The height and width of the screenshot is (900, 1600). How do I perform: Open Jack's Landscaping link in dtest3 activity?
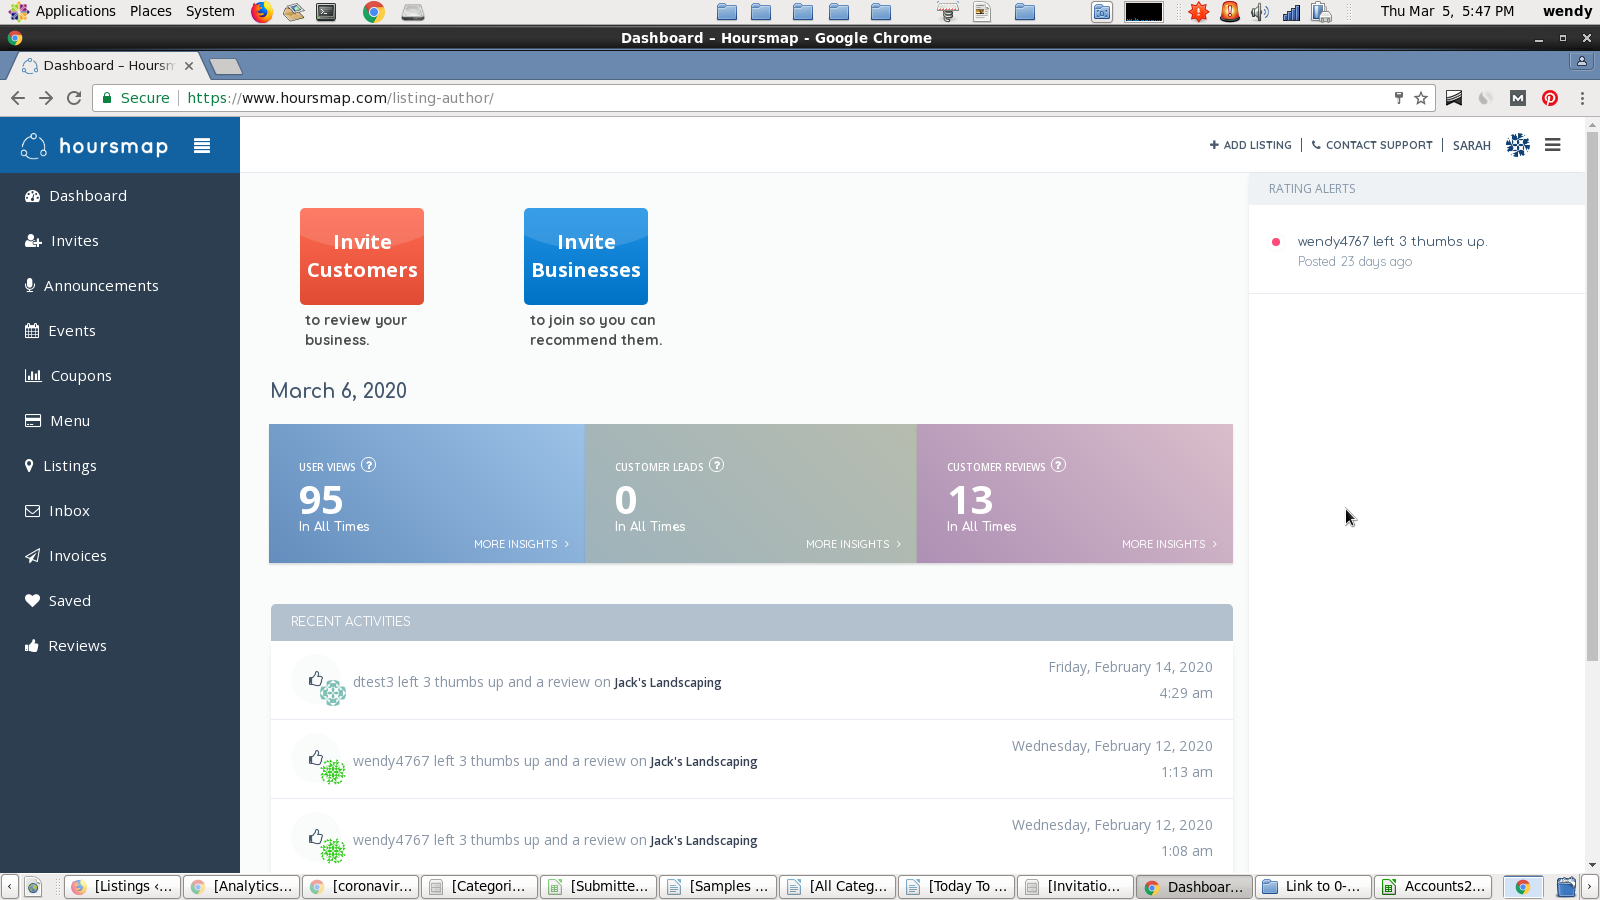coord(667,683)
